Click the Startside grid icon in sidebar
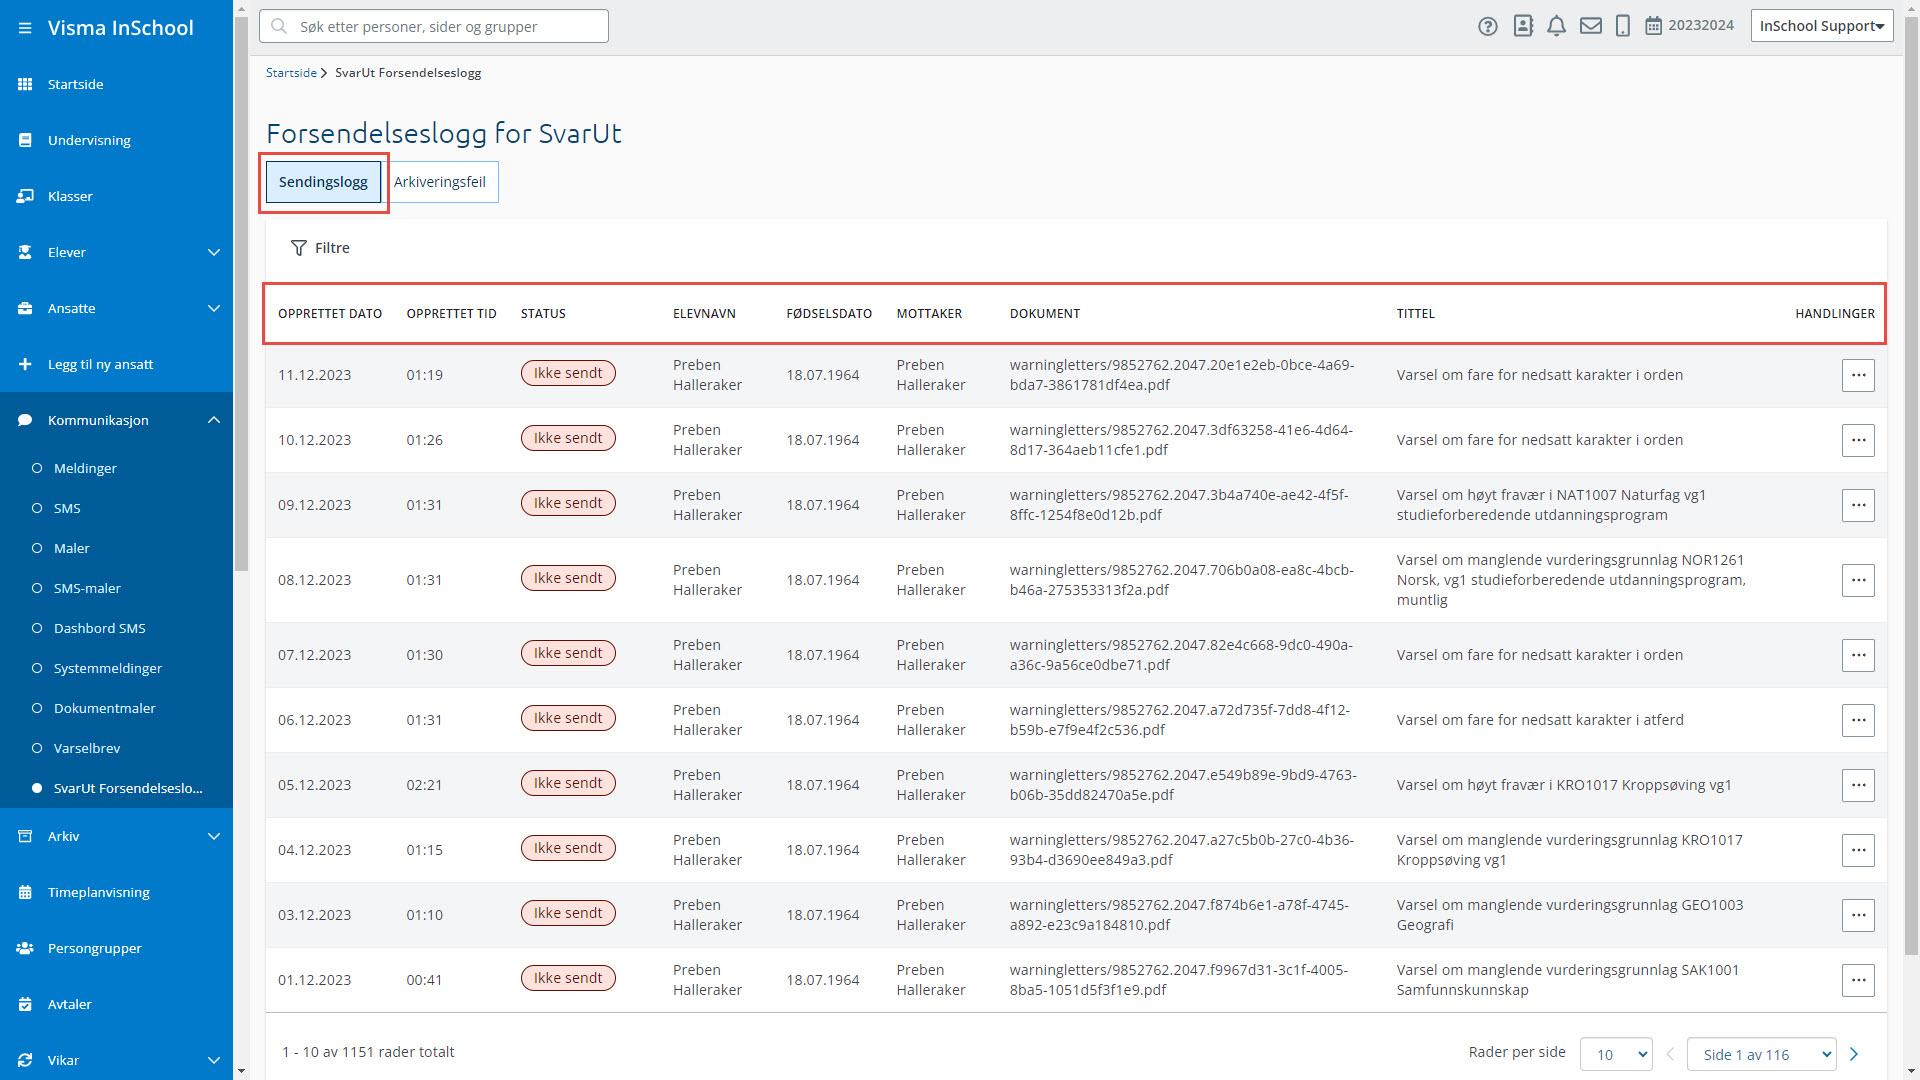This screenshot has width=1920, height=1080. (x=25, y=84)
